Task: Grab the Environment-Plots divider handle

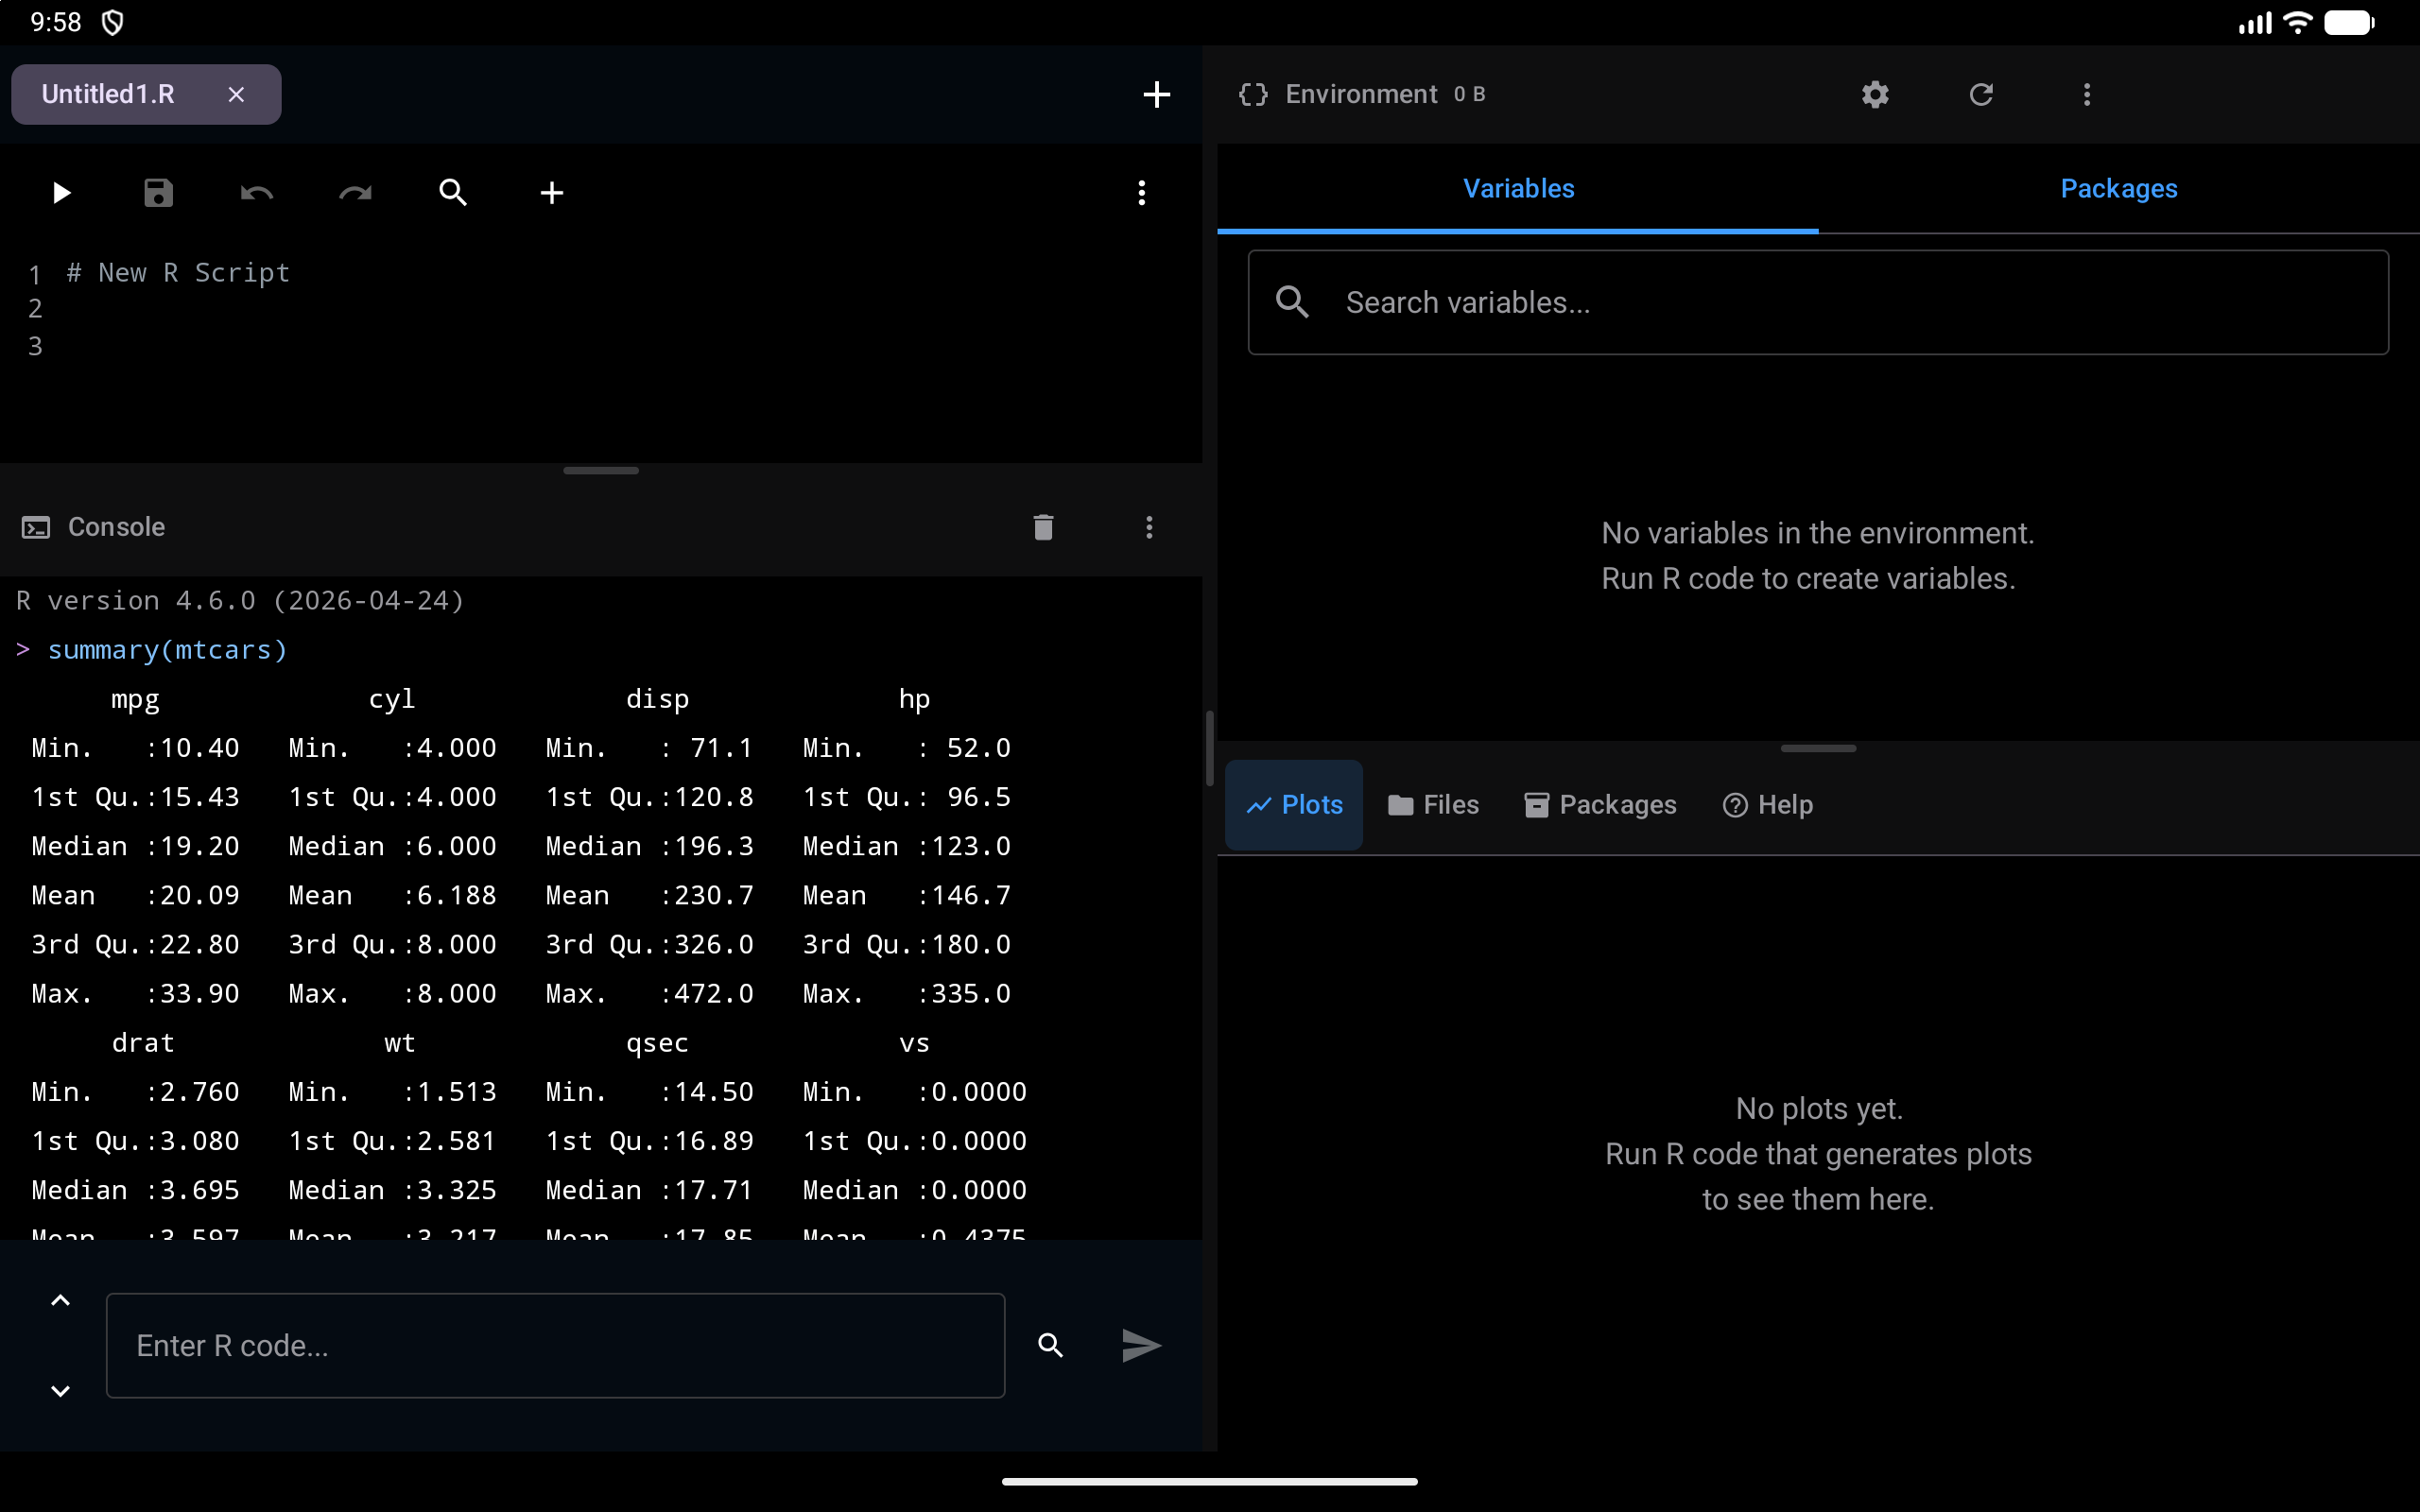Action: point(1818,748)
